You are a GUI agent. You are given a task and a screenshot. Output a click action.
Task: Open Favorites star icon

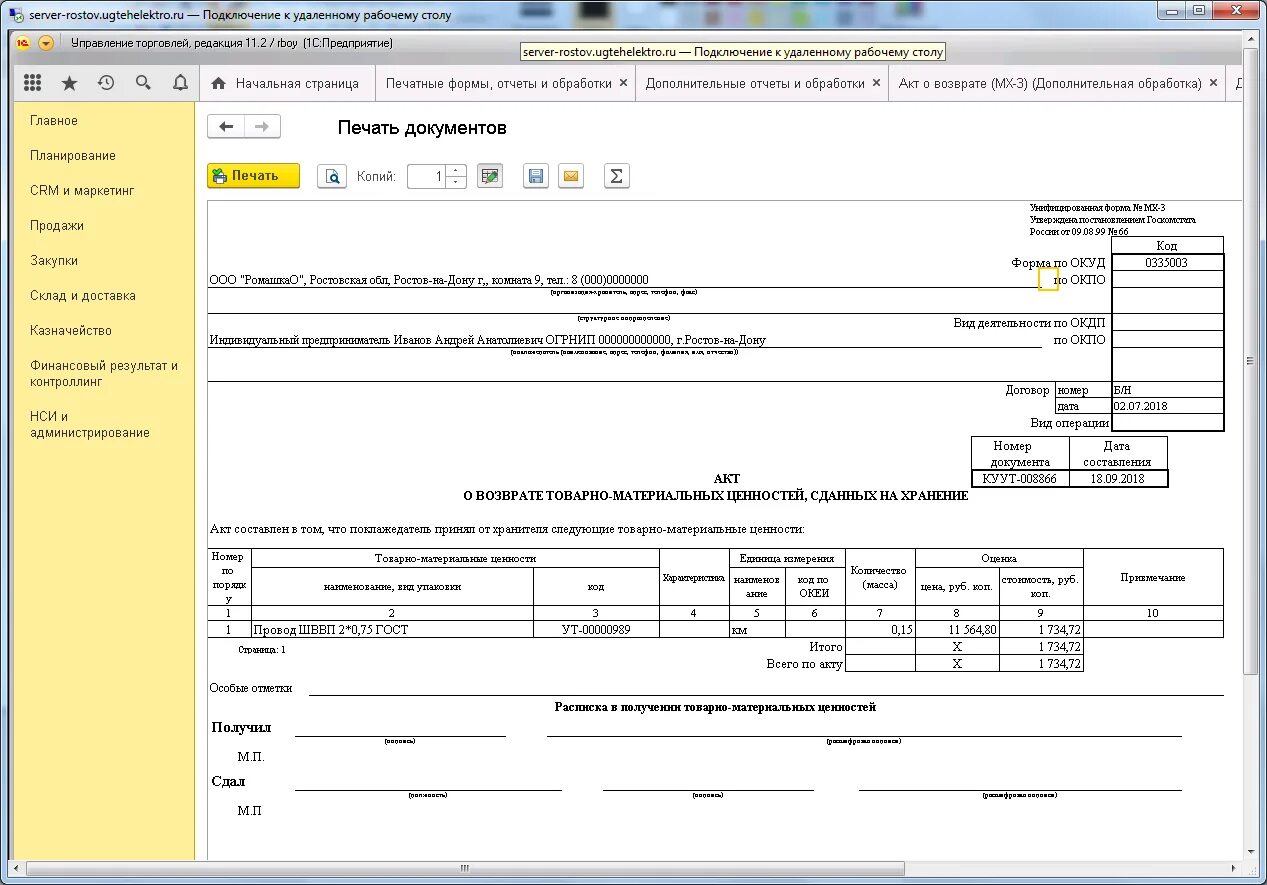coord(69,83)
